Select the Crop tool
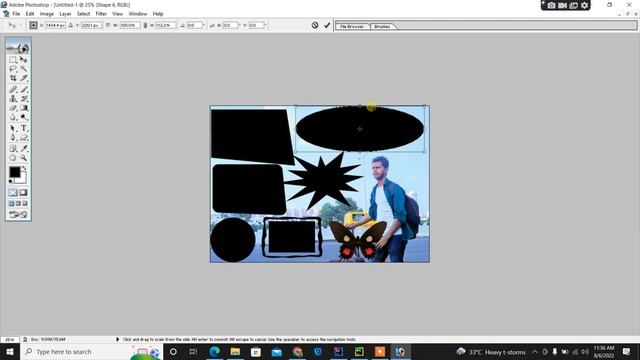Screen dimensions: 640x360 point(13,78)
